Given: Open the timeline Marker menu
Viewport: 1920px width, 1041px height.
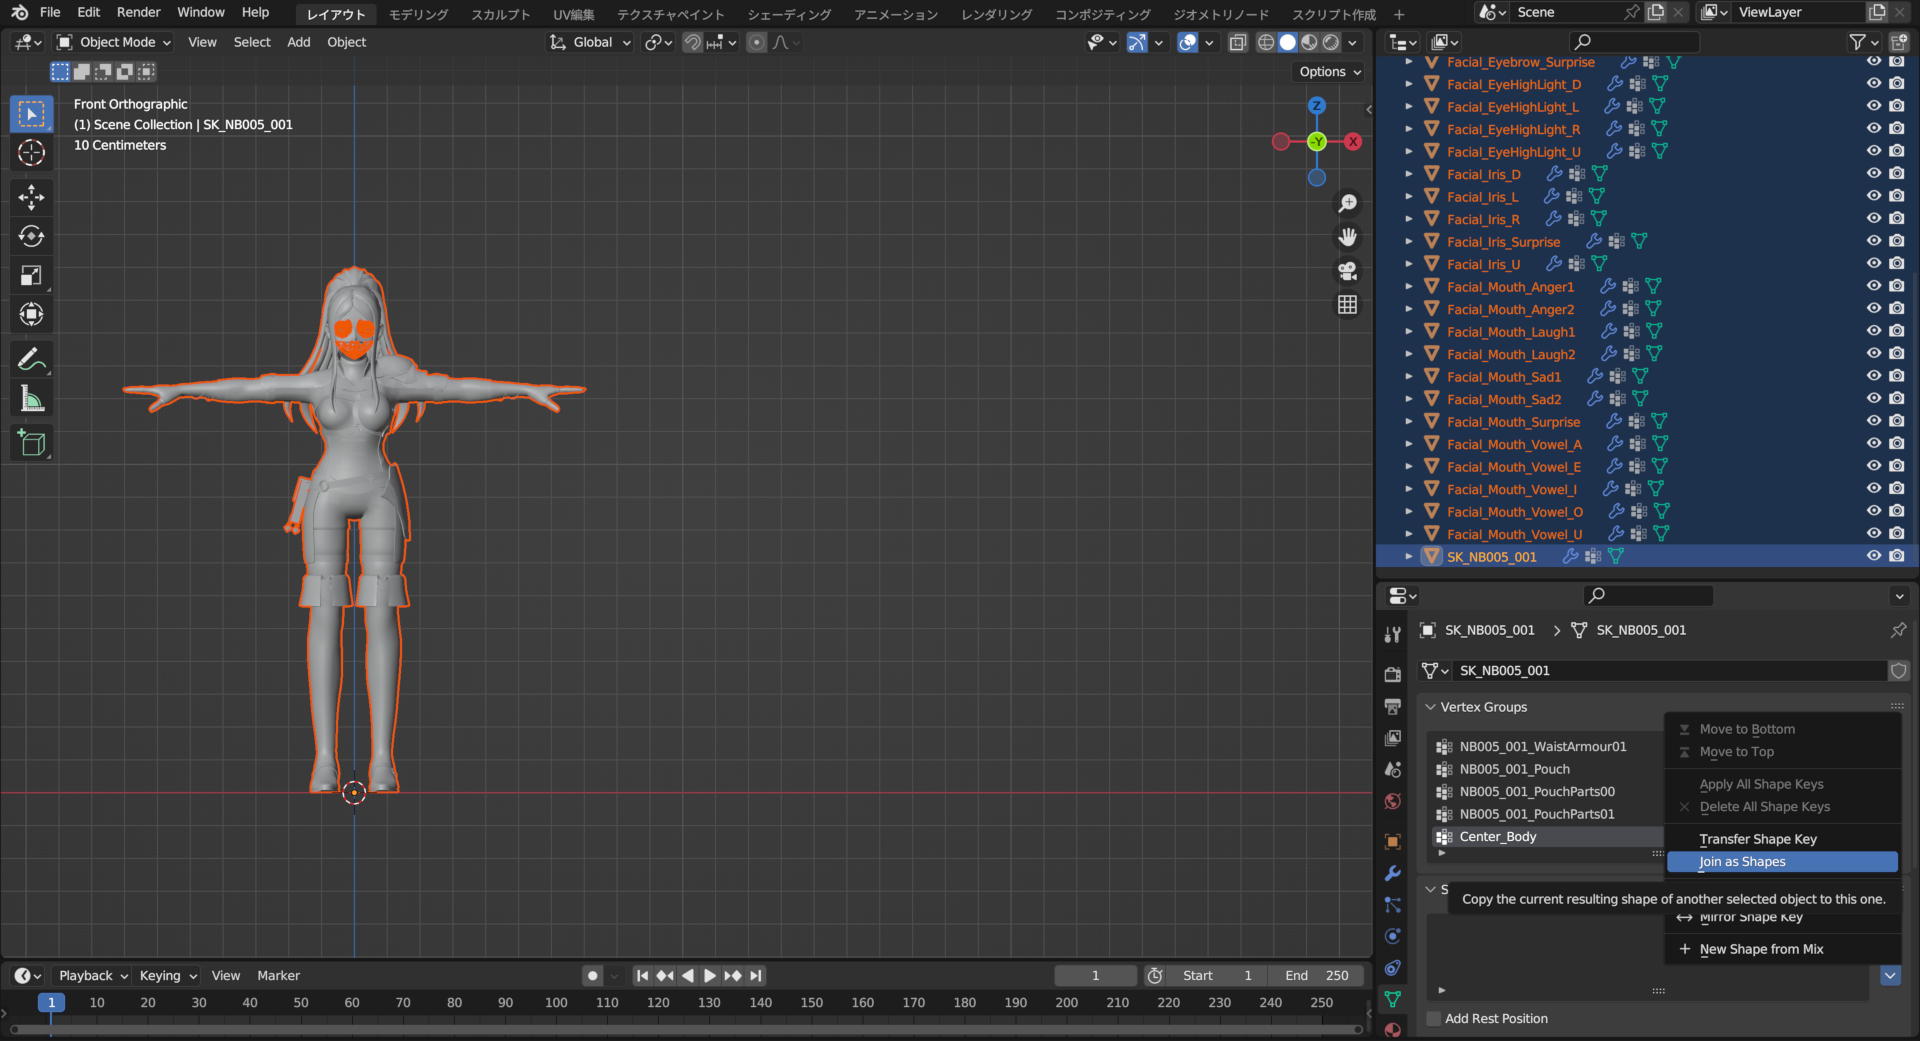Looking at the screenshot, I should [x=278, y=975].
